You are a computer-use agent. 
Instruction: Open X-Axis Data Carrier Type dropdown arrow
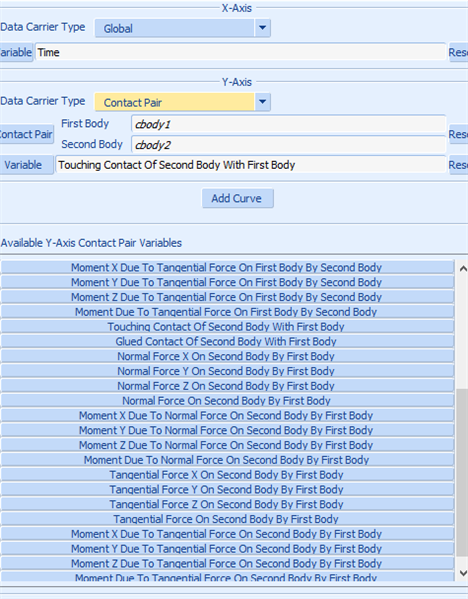[262, 28]
